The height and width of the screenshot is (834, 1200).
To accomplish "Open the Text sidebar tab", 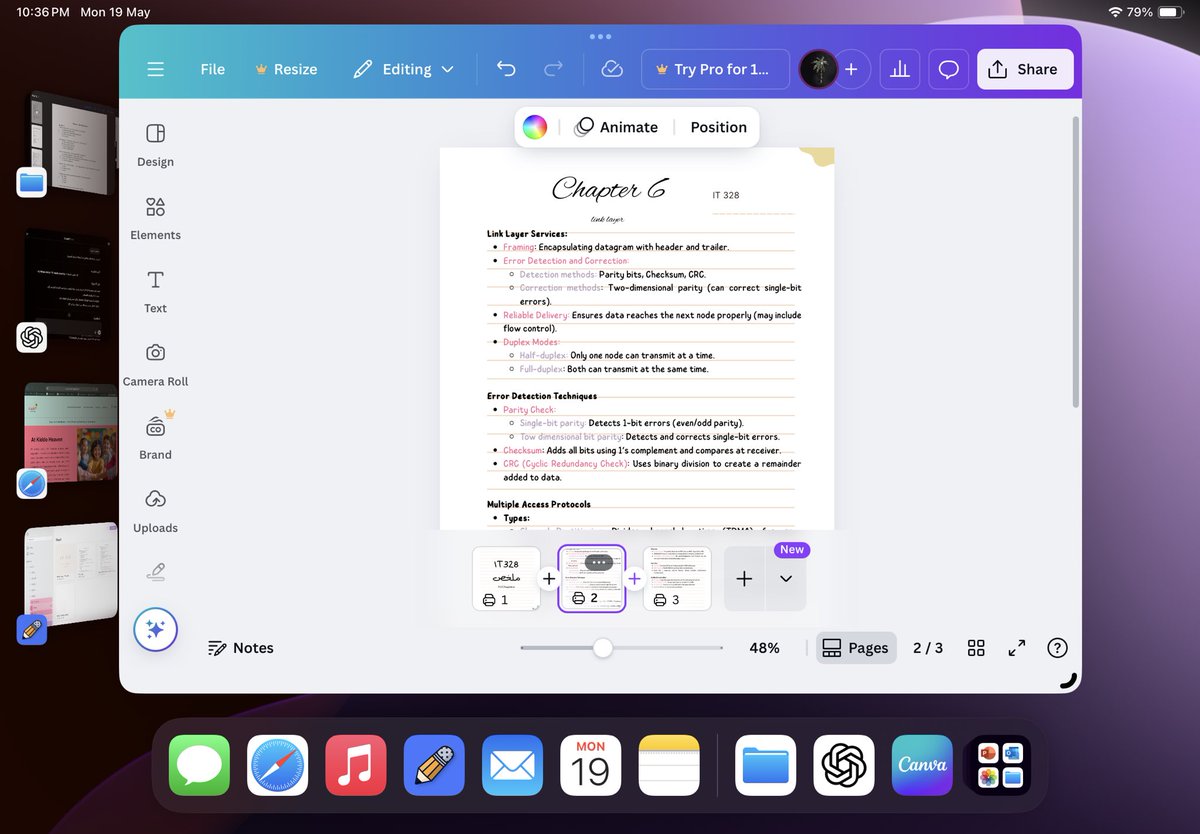I will [x=155, y=291].
